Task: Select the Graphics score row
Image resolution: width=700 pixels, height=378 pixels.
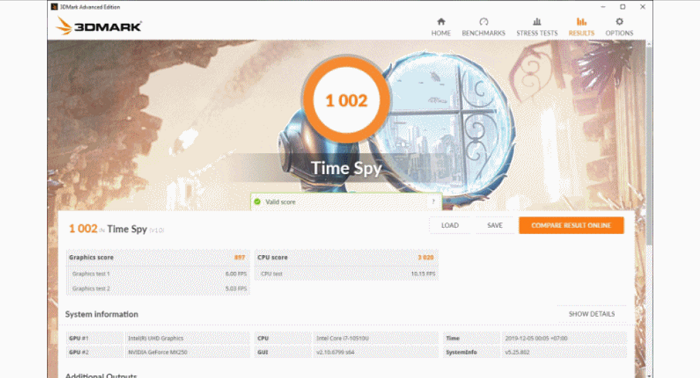Action: (158, 258)
